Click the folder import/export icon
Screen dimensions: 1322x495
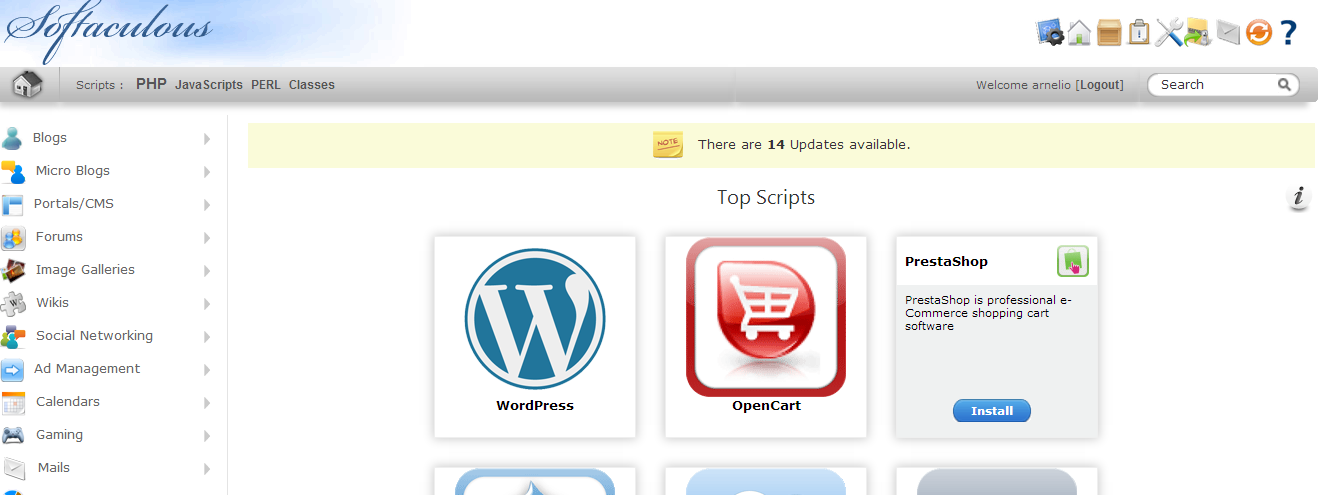1198,32
